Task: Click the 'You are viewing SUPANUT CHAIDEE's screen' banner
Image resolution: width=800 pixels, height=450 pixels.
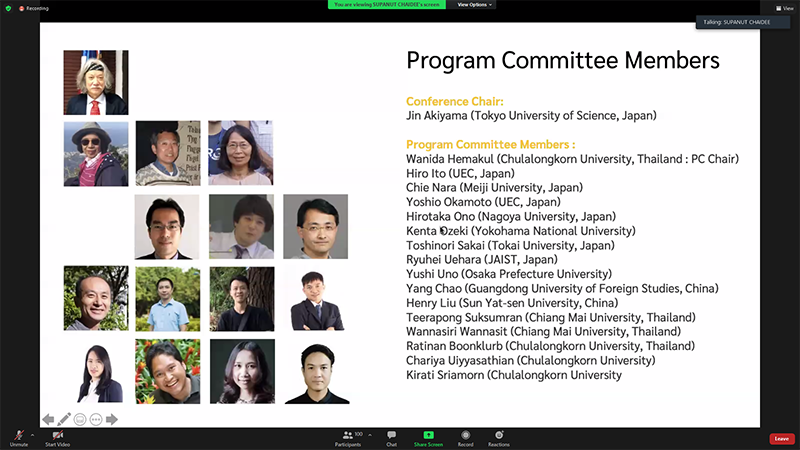Action: click(387, 5)
